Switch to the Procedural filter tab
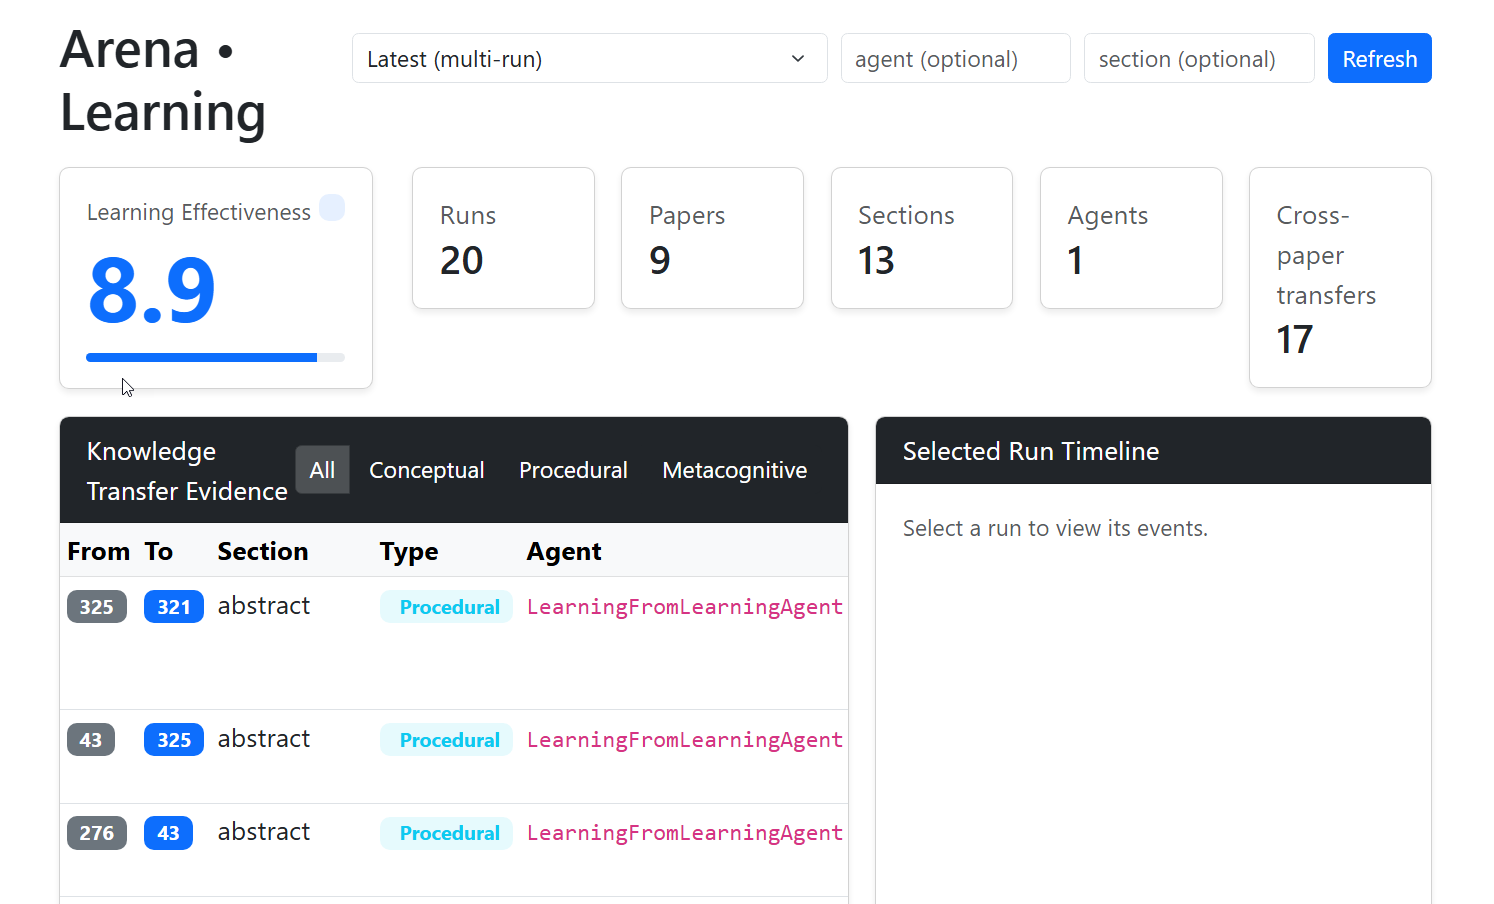The height and width of the screenshot is (904, 1494). [573, 470]
